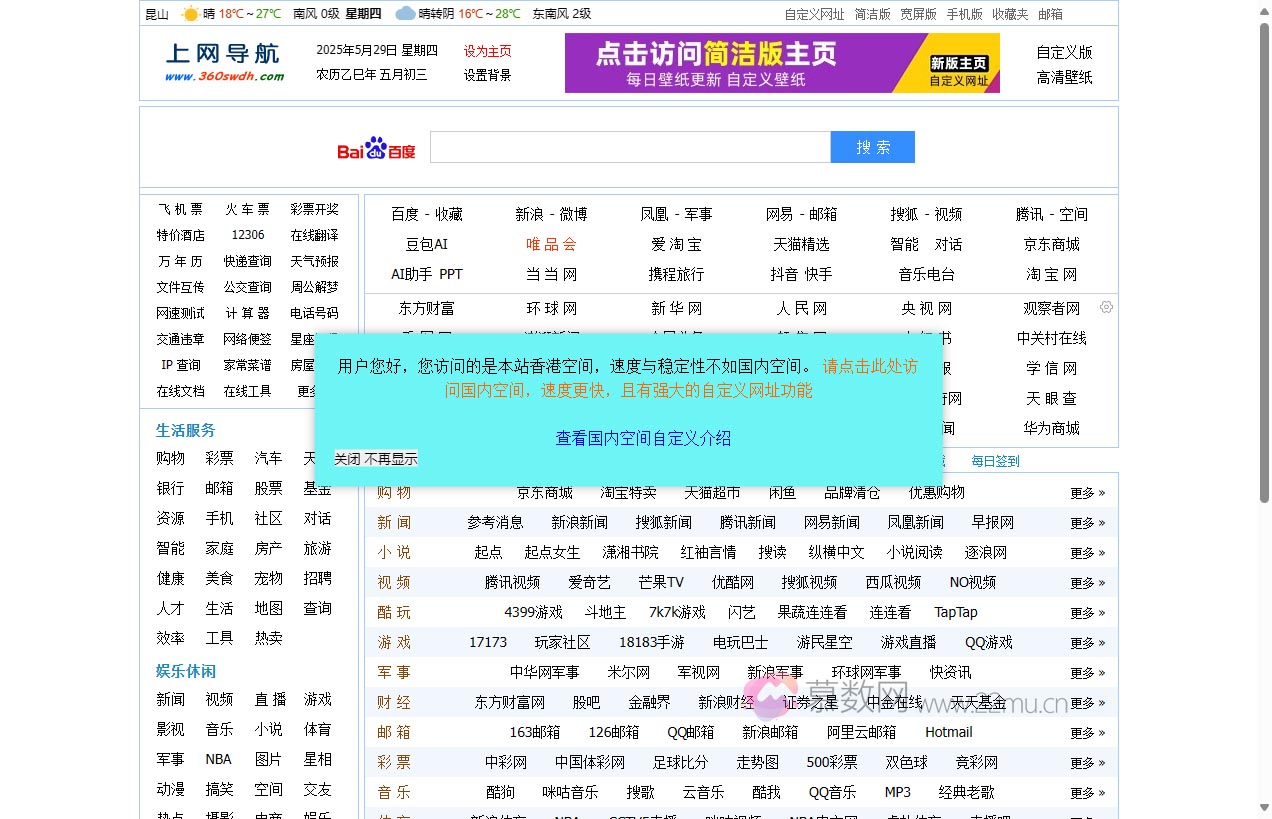Switch to 手机版 from the top bar
Screen dimensions: 1272x819
coord(963,13)
